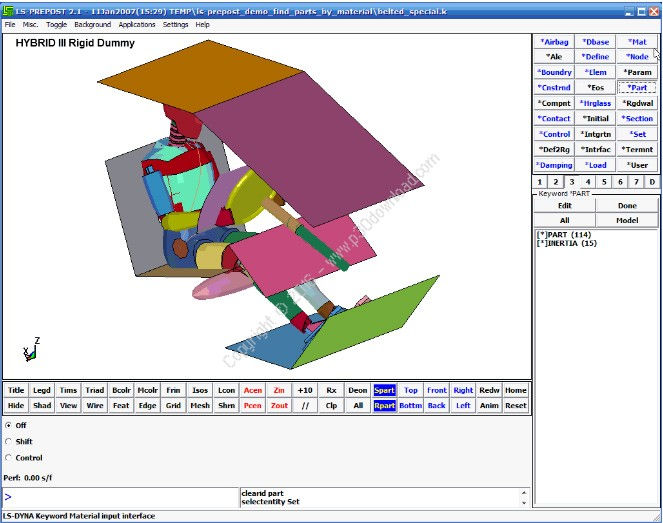The width and height of the screenshot is (663, 523).
Task: Open the *Node keyword
Action: pyautogui.click(x=637, y=57)
